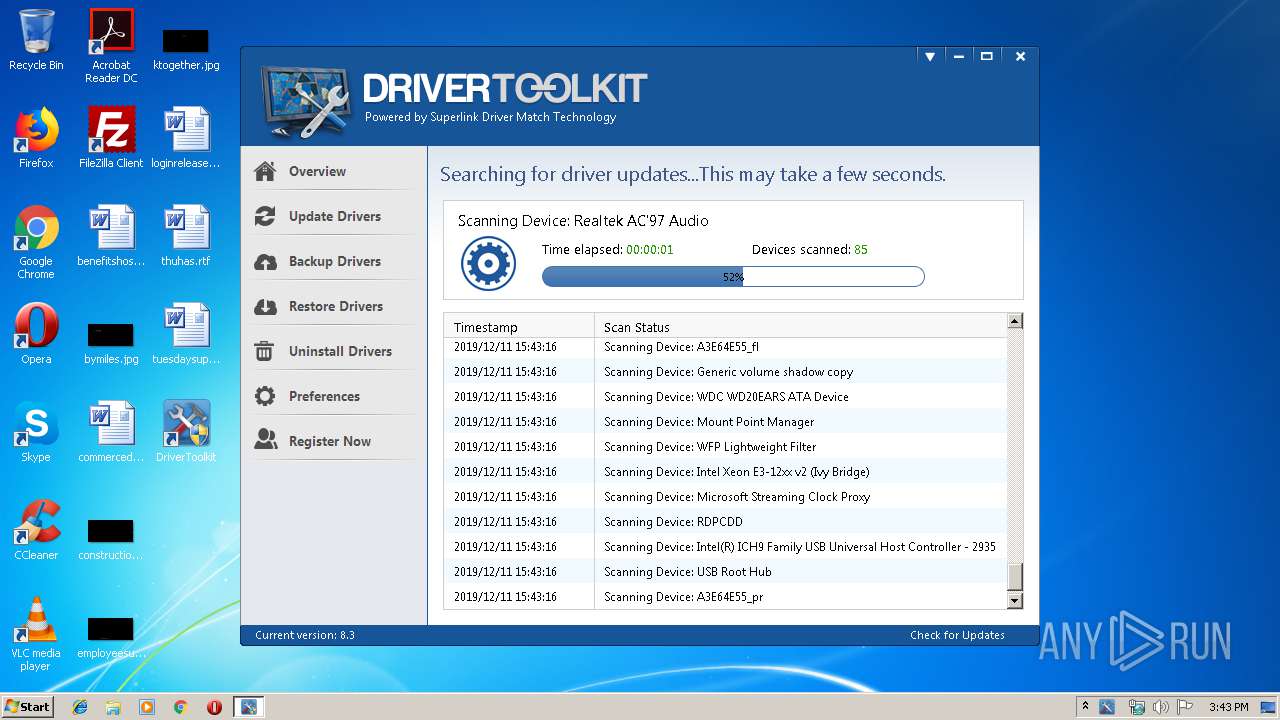
Task: Click the Backup Drivers cloud icon
Action: point(265,261)
